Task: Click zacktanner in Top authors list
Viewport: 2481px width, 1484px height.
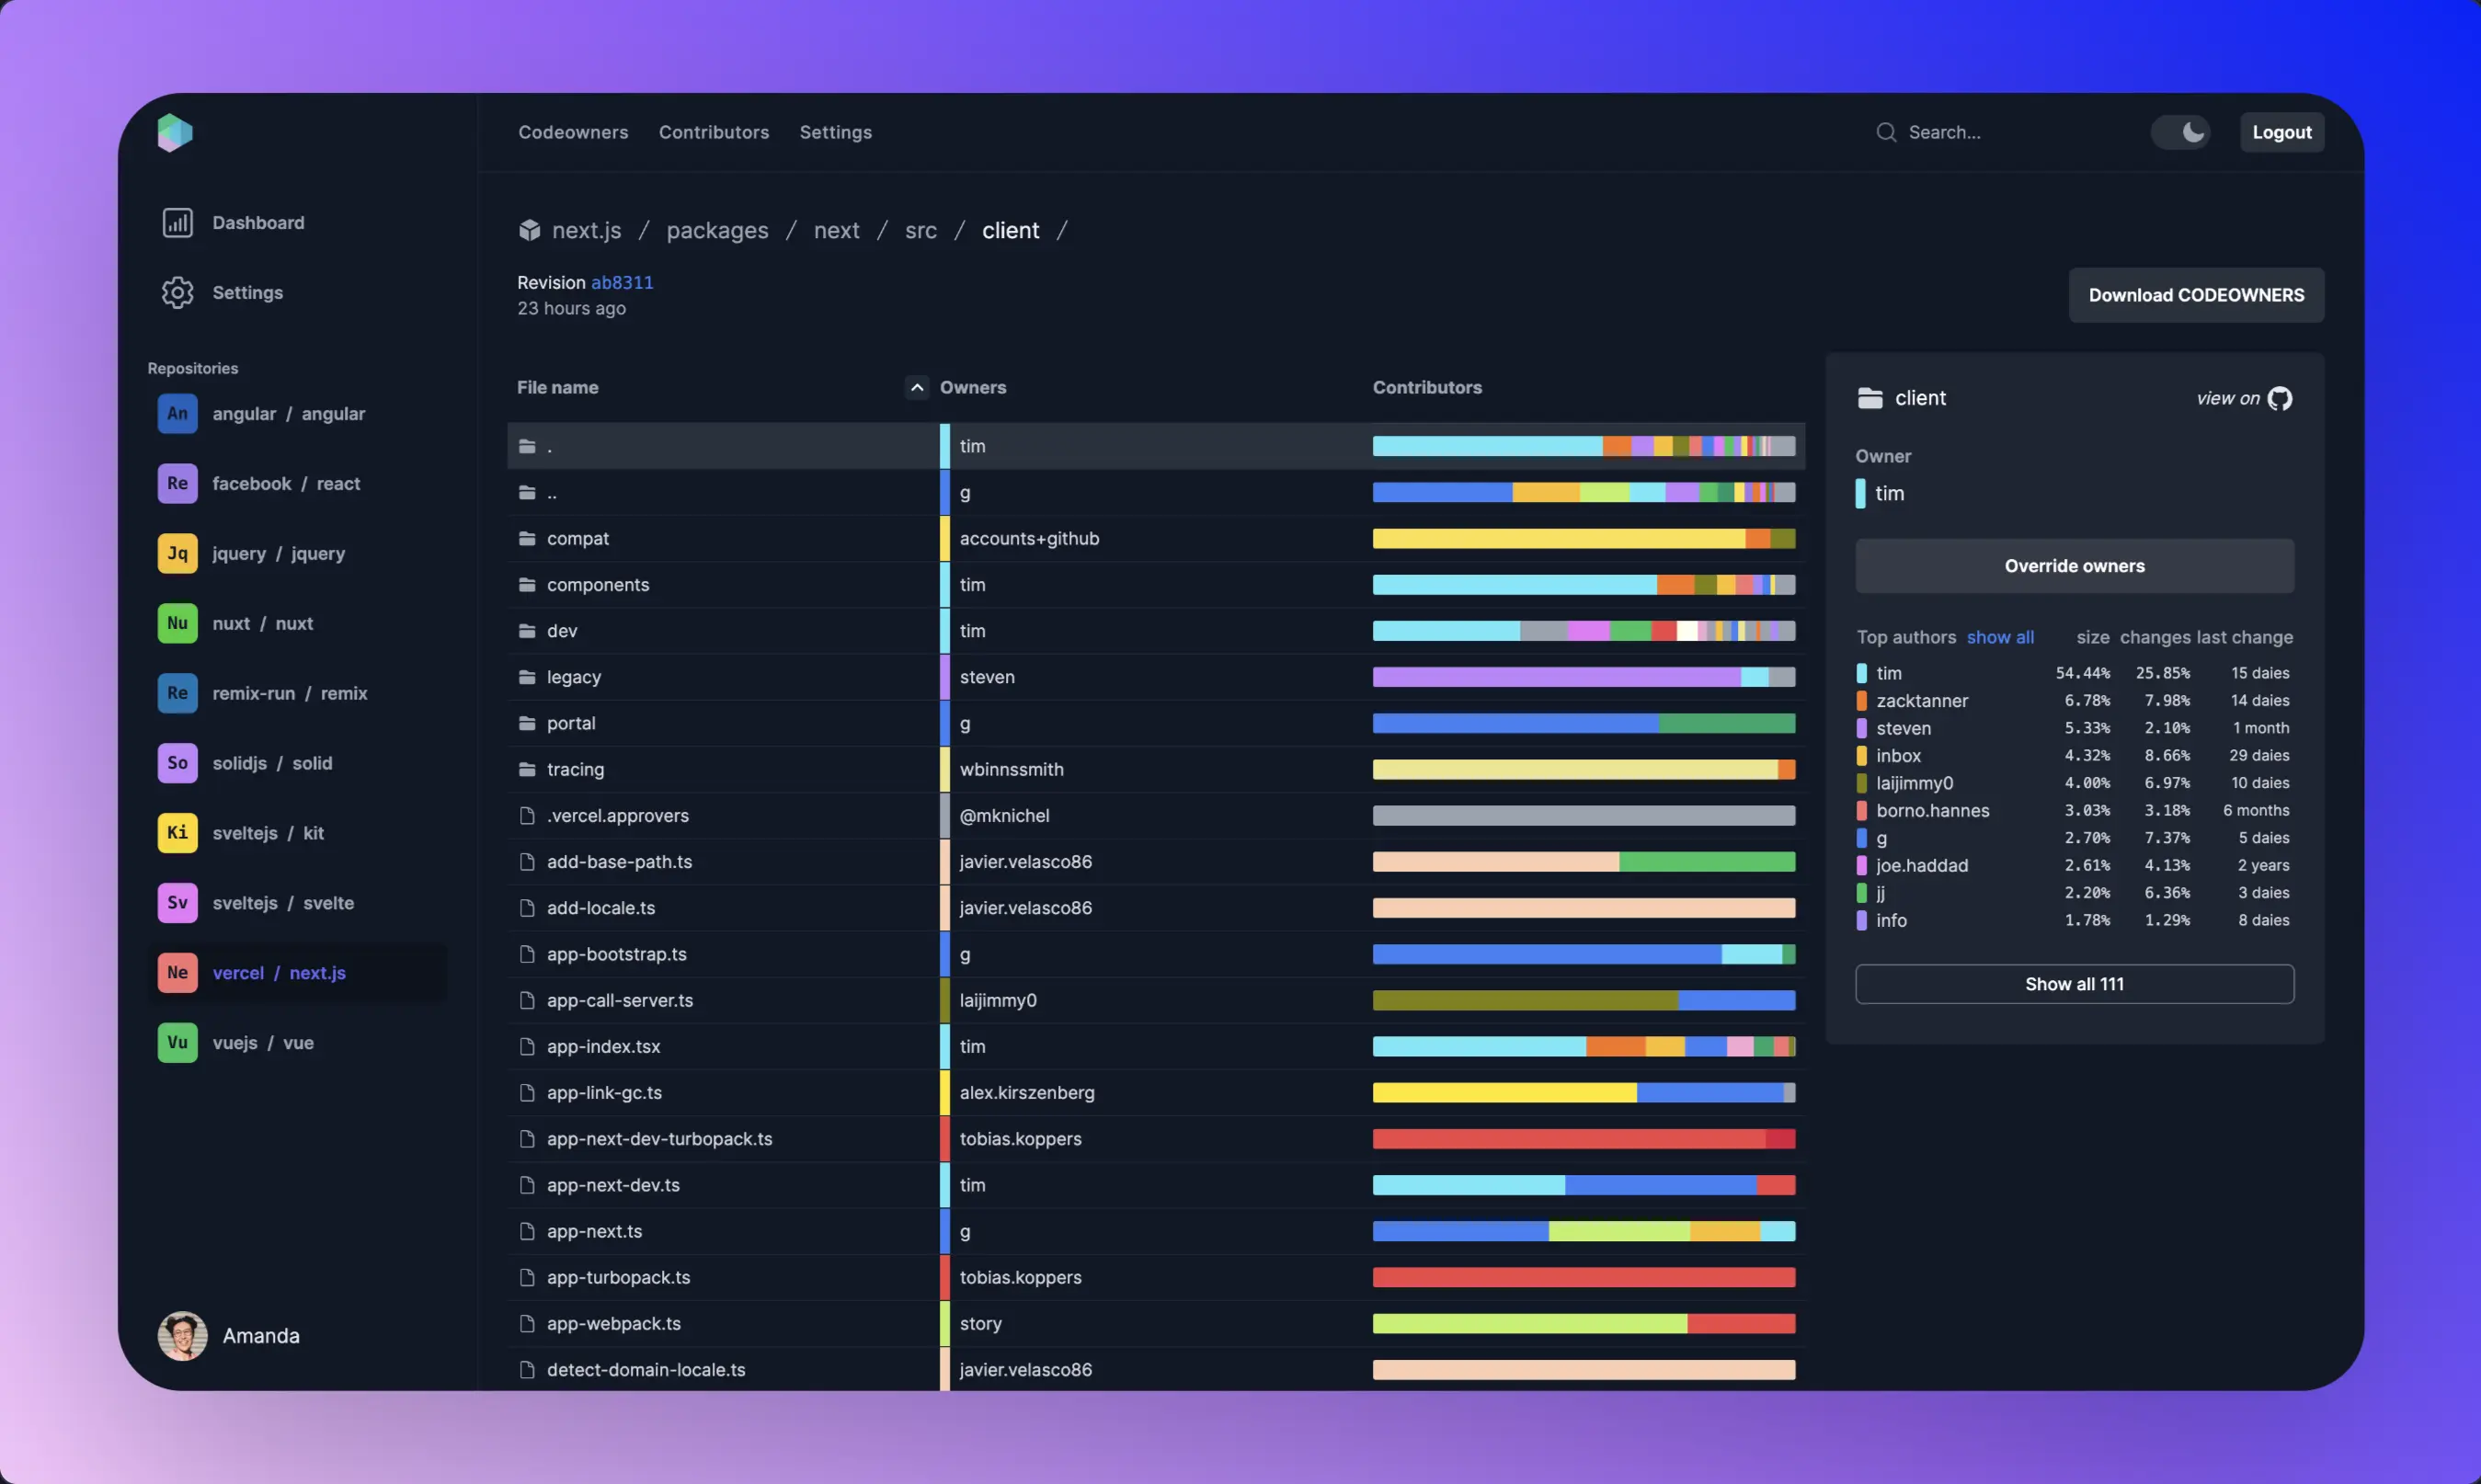Action: coord(1921,701)
